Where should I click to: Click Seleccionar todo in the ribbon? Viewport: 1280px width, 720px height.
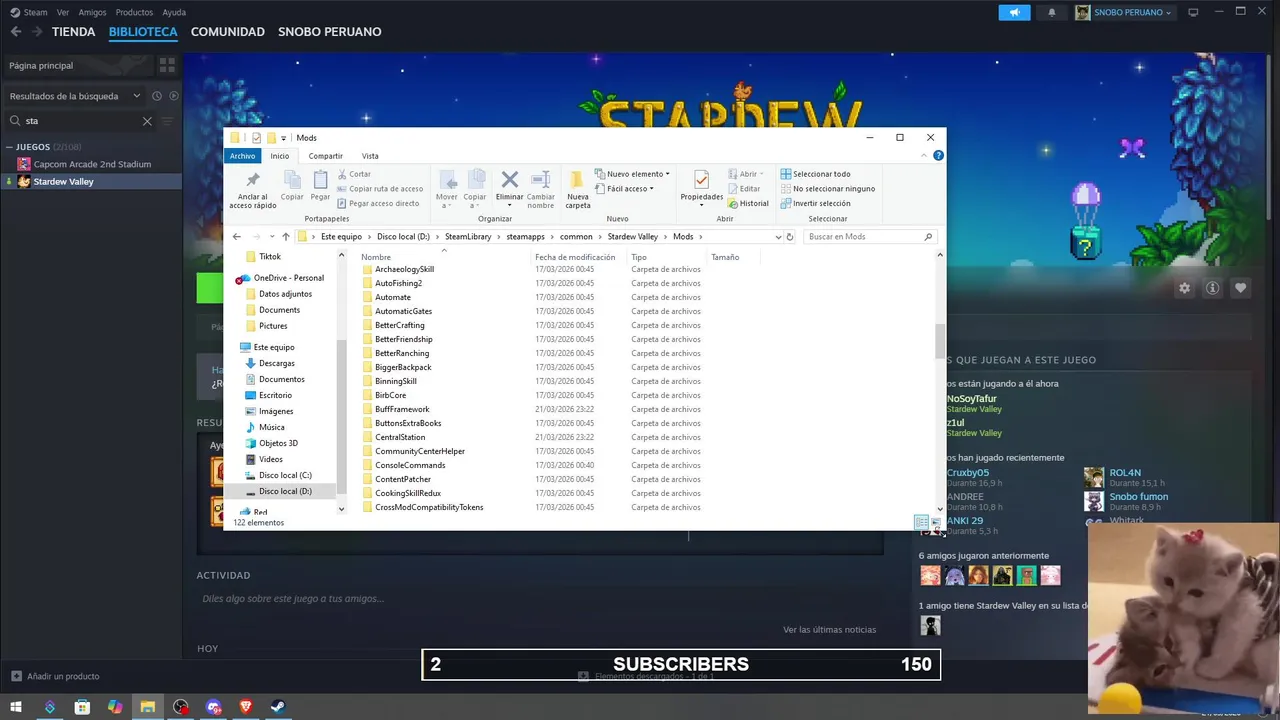click(815, 174)
